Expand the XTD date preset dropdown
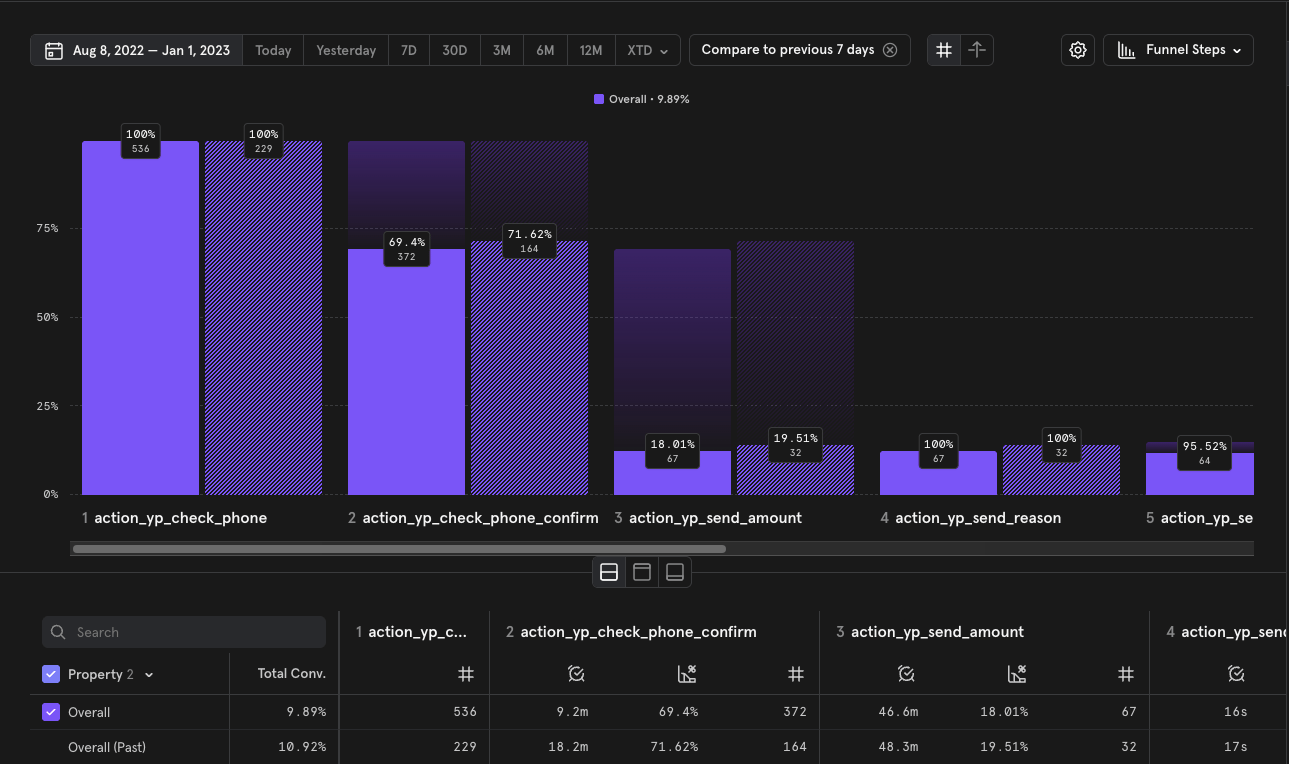Image resolution: width=1289 pixels, height=764 pixels. click(x=647, y=50)
